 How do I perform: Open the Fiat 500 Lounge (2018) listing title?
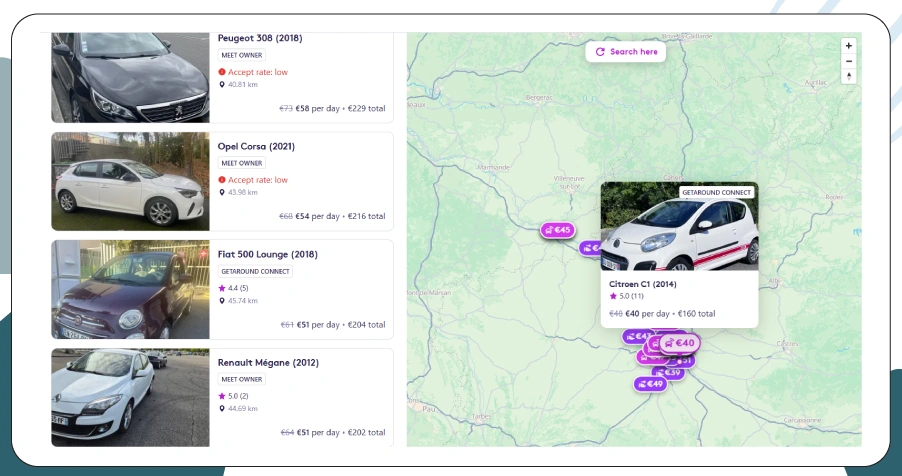[x=267, y=254]
